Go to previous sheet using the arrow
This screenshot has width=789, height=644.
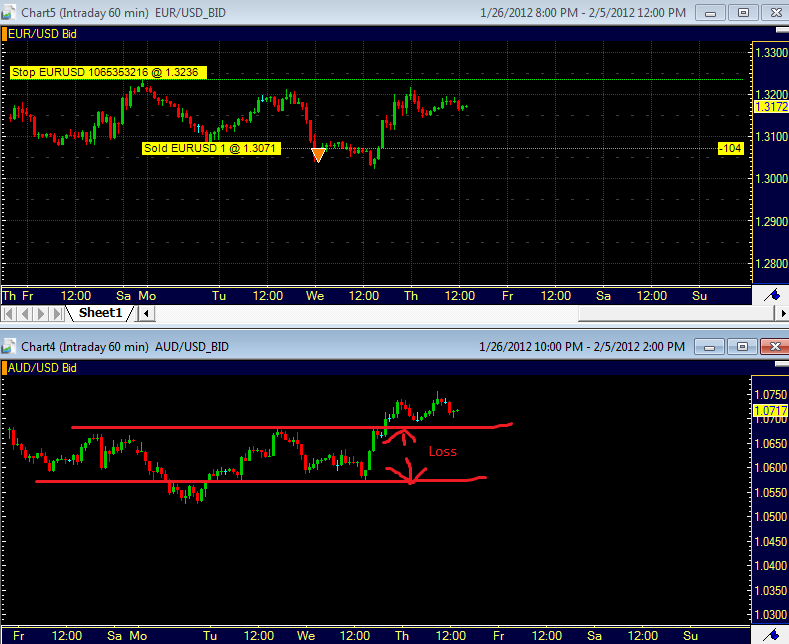(25, 314)
